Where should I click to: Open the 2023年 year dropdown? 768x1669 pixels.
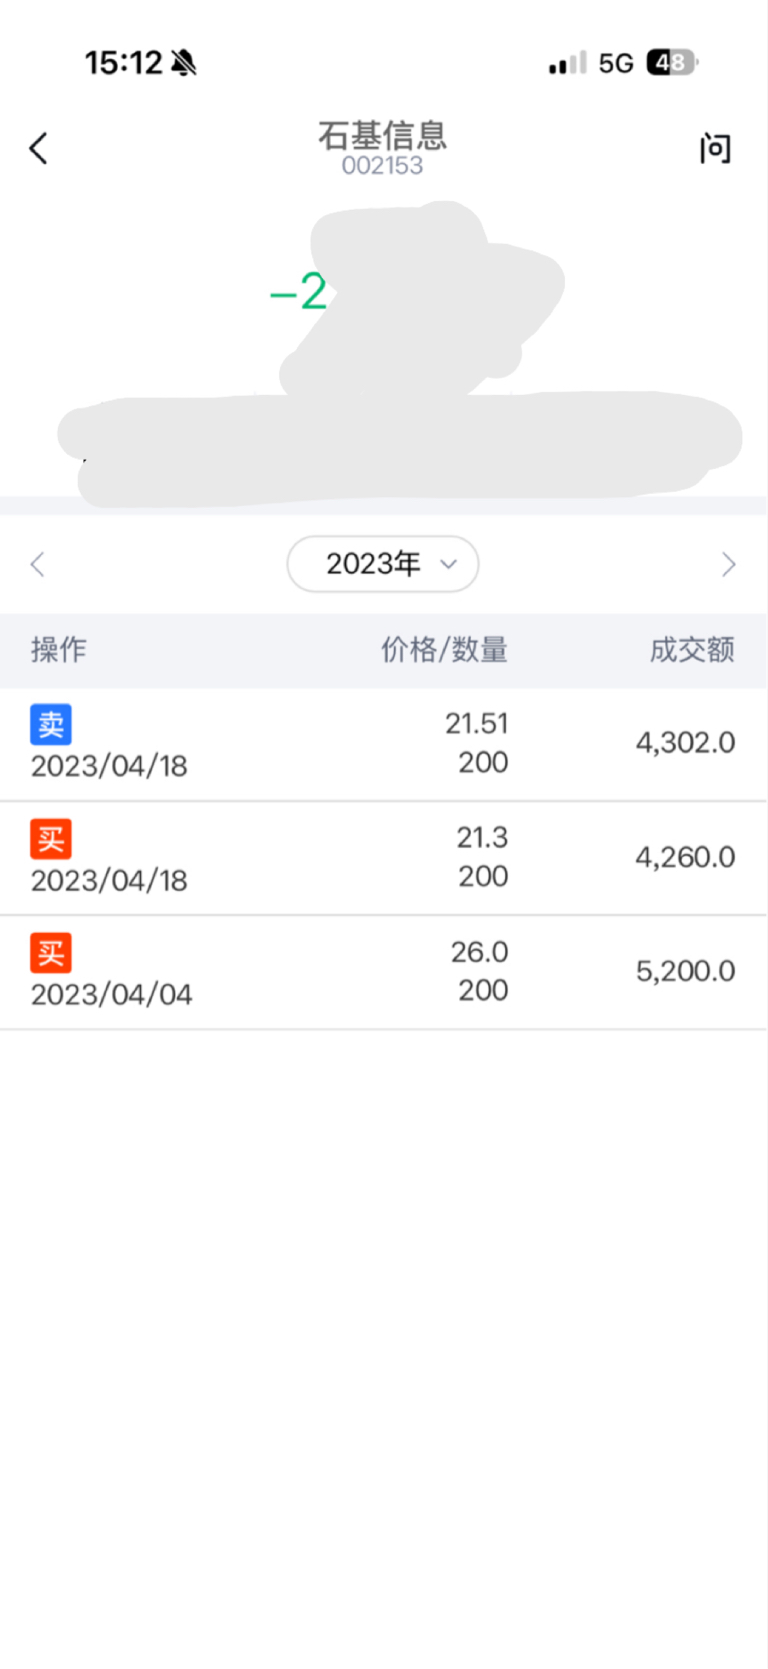(x=383, y=564)
